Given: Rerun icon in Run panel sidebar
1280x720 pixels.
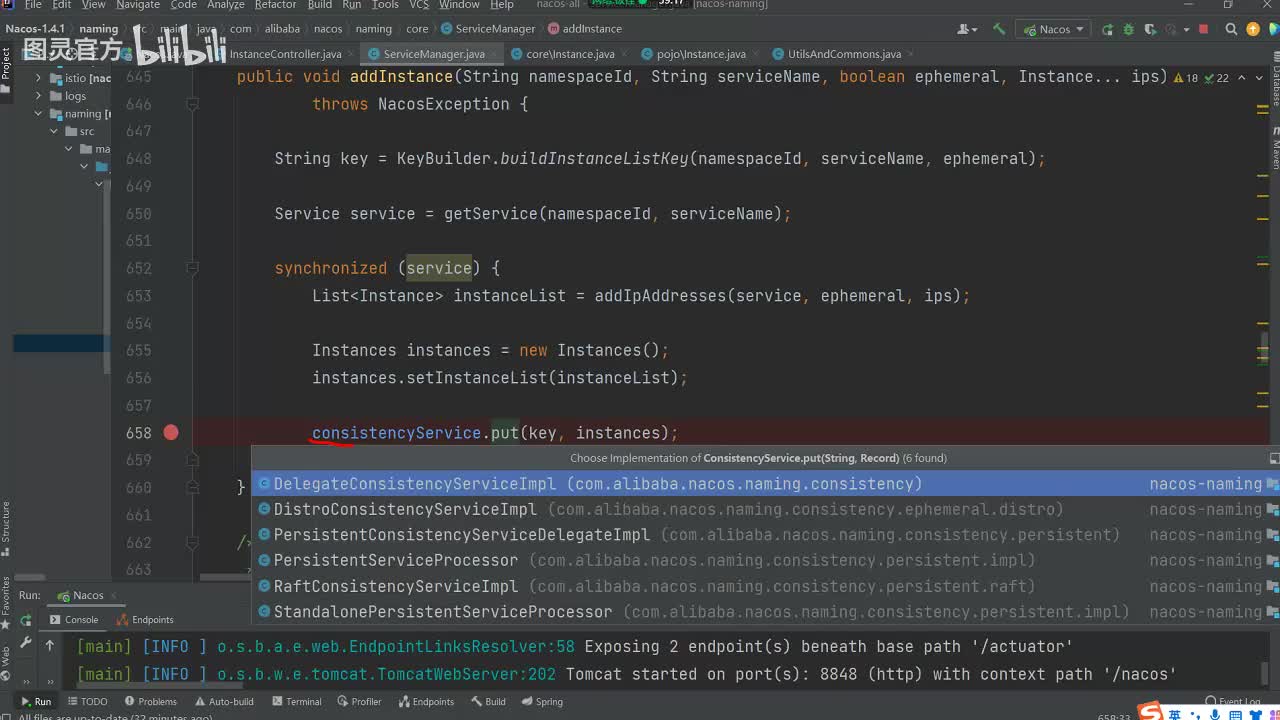Looking at the screenshot, I should click(26, 621).
